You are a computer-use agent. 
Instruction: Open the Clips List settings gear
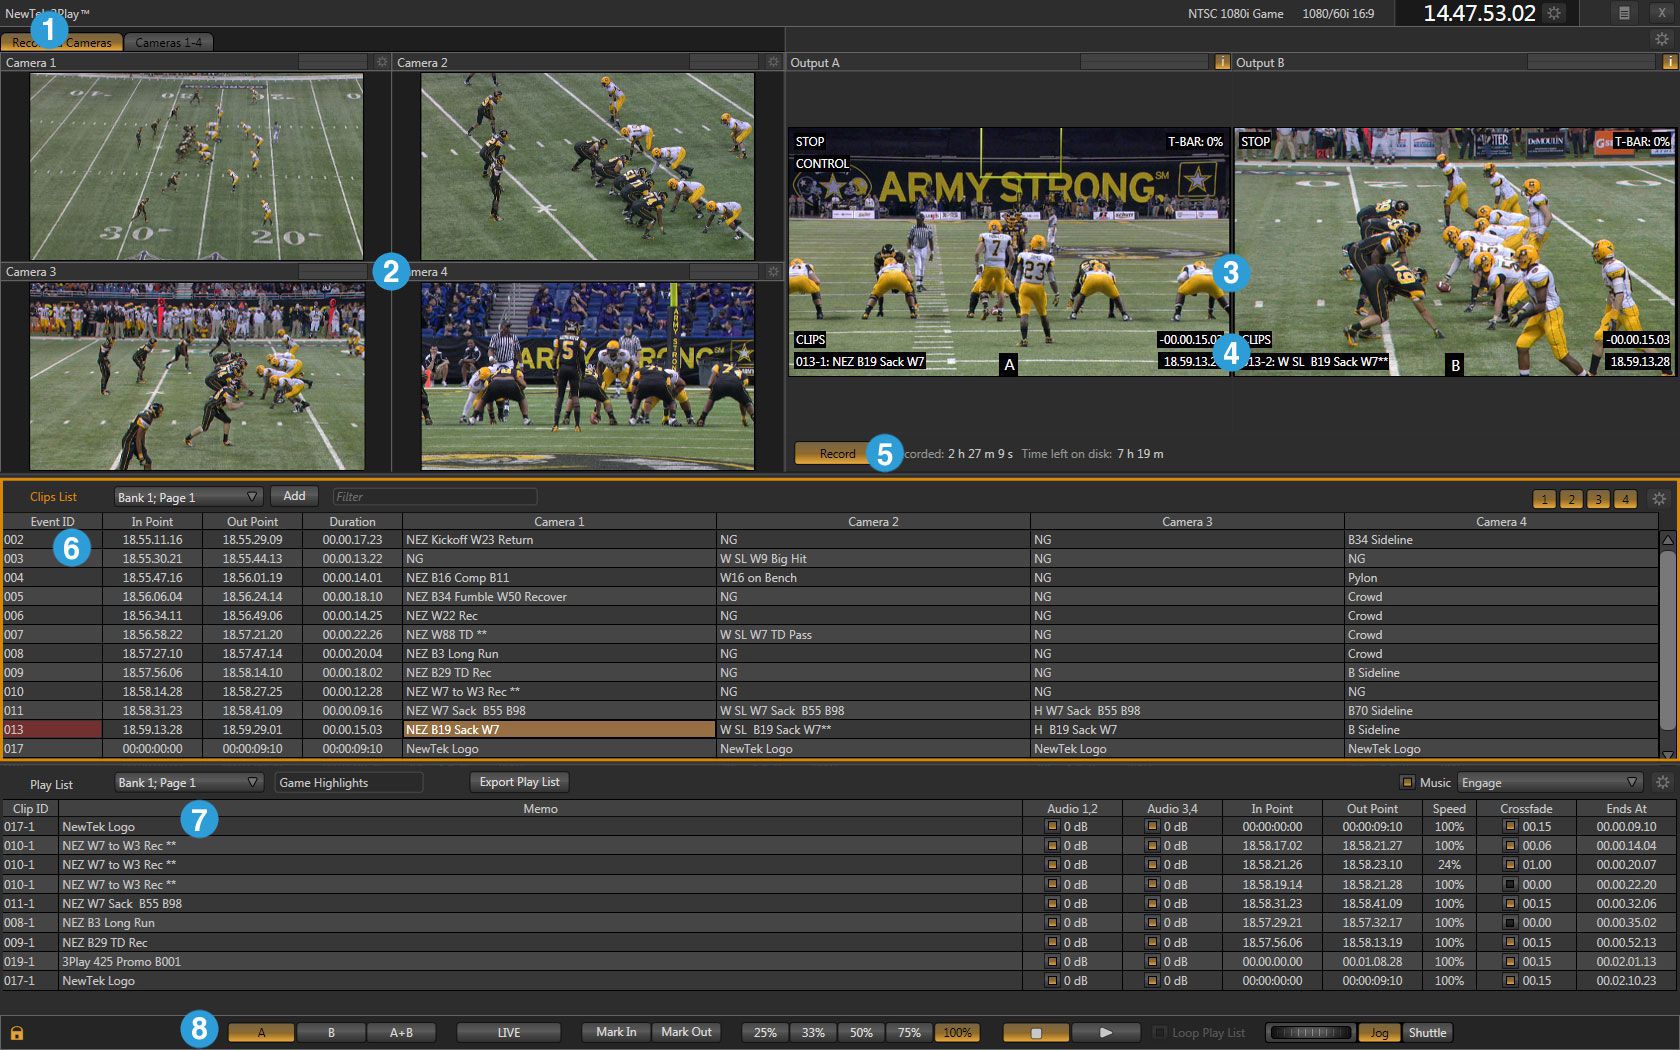(1659, 498)
